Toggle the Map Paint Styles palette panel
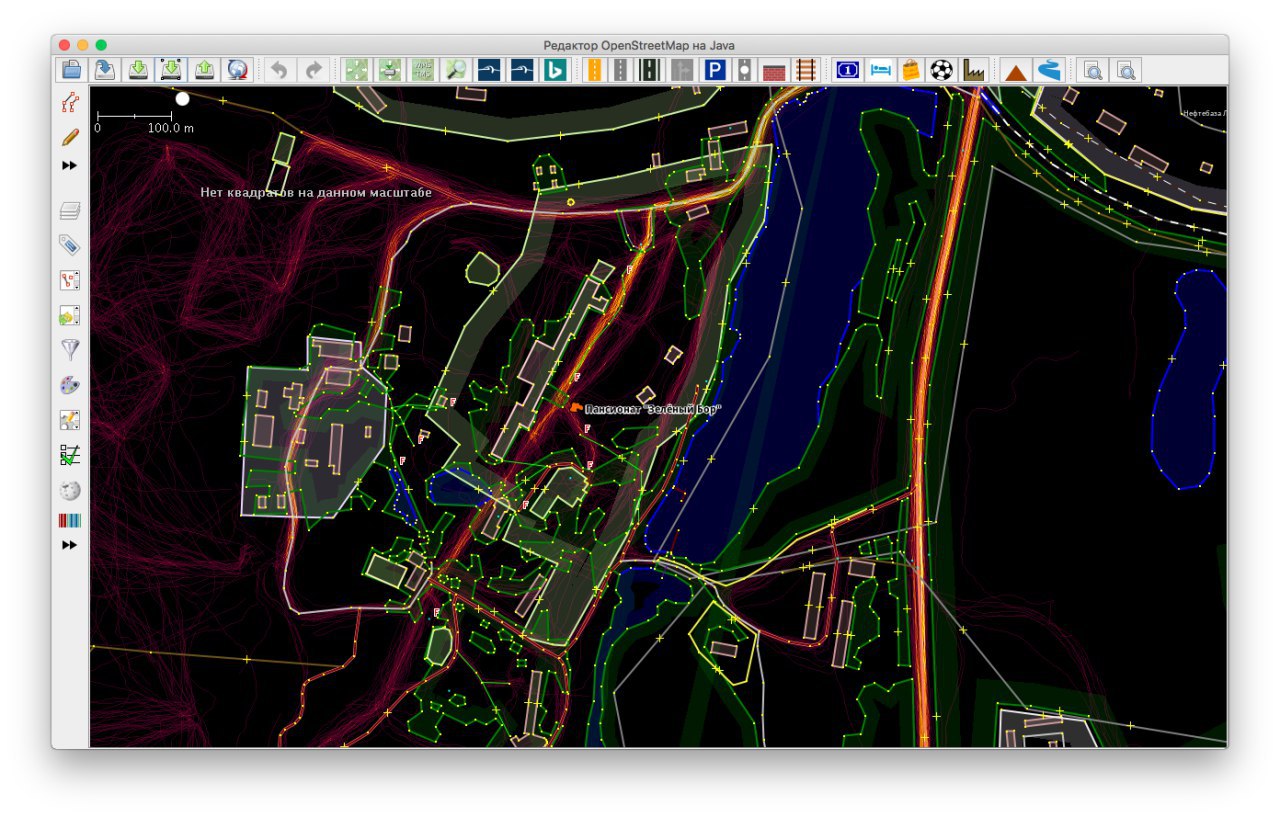This screenshot has height=817, width=1280. click(69, 385)
